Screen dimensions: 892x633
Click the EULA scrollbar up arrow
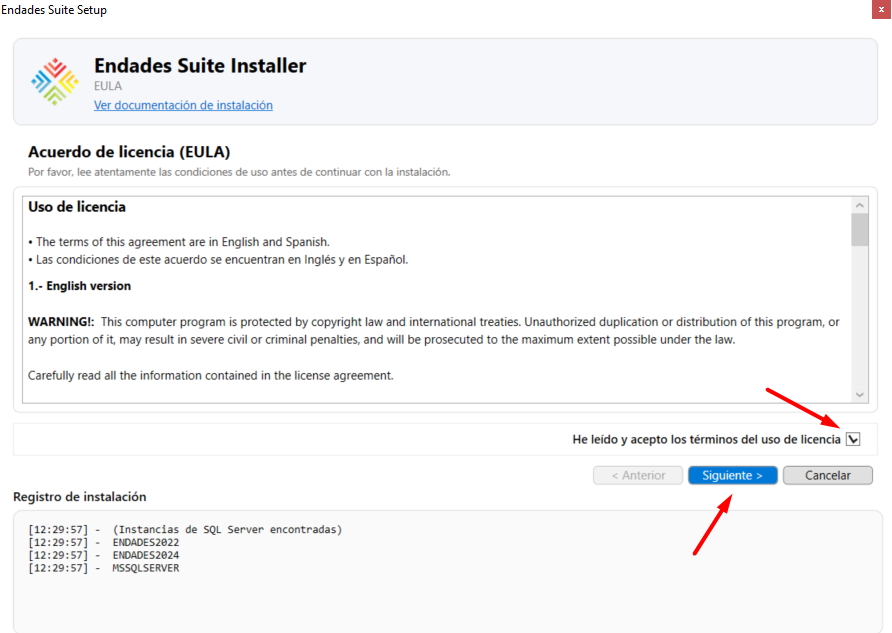pyautogui.click(x=860, y=205)
